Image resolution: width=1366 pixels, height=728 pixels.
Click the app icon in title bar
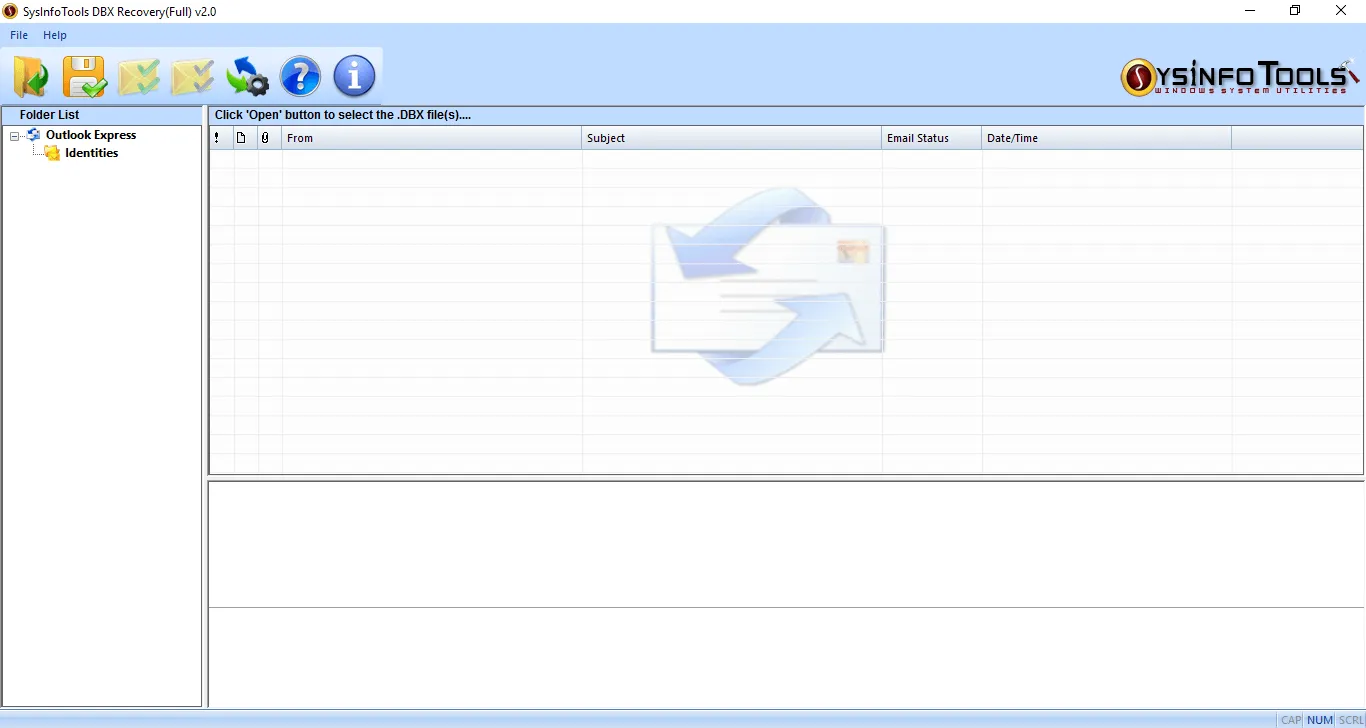tap(10, 11)
